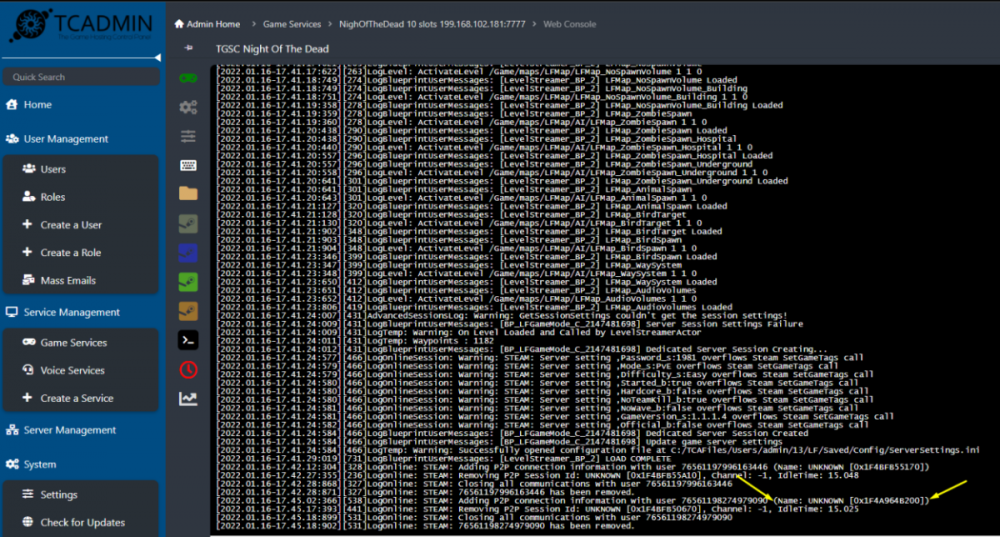The height and width of the screenshot is (537, 1000).
Task: Expand the Server Management section
Action: [x=70, y=430]
